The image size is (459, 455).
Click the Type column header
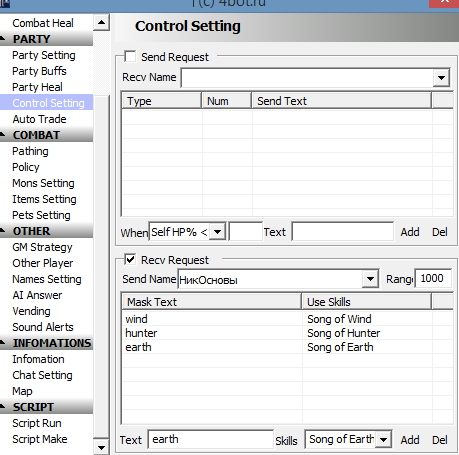(161, 101)
